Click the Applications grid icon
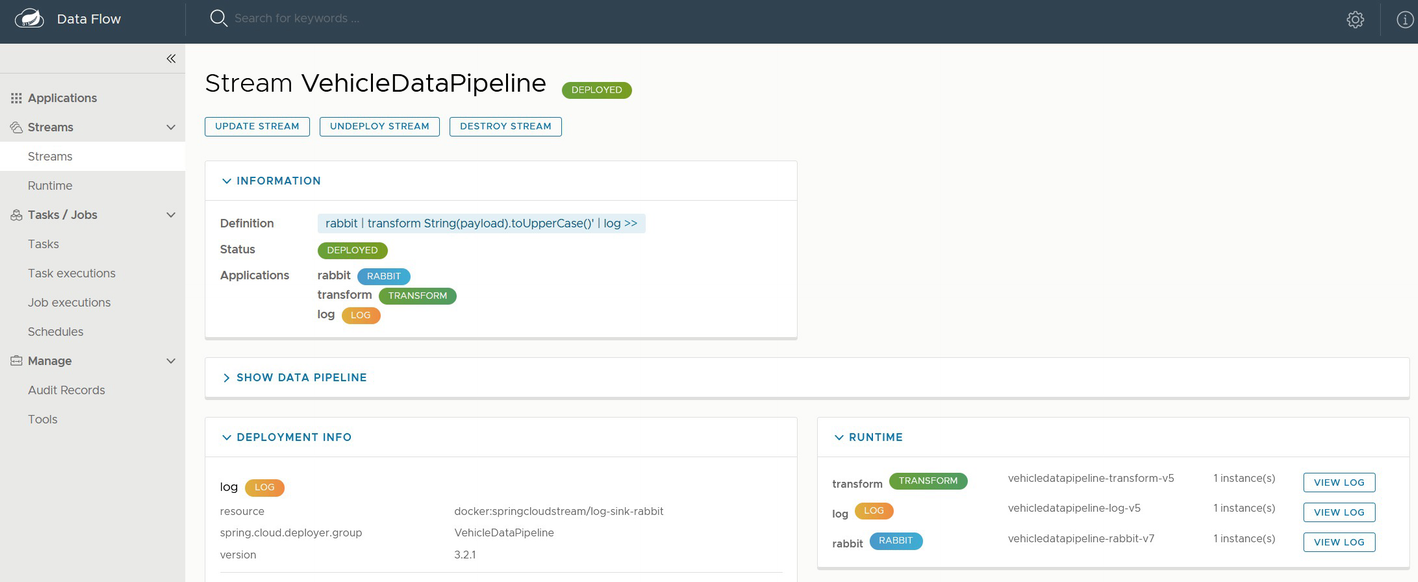The image size is (1418, 582). tap(16, 98)
